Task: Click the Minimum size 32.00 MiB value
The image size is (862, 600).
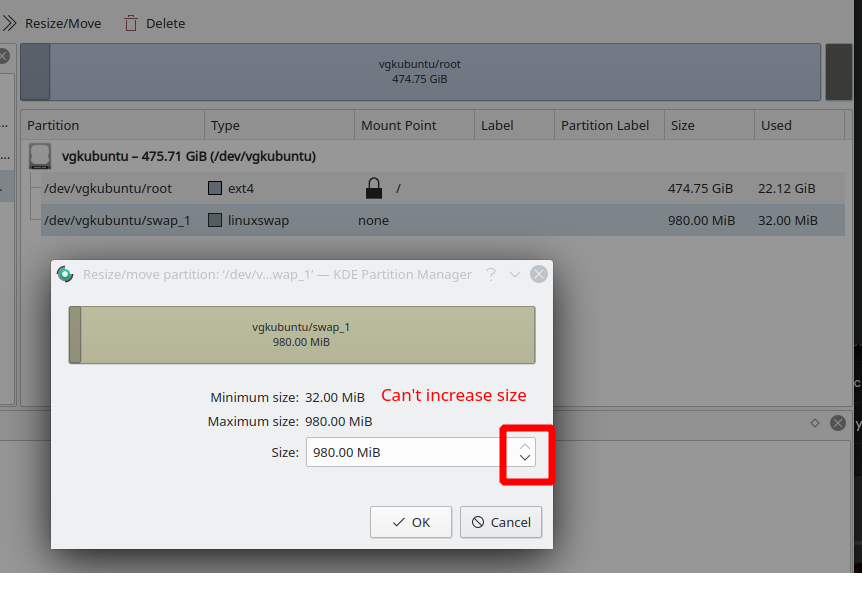Action: pyautogui.click(x=335, y=398)
